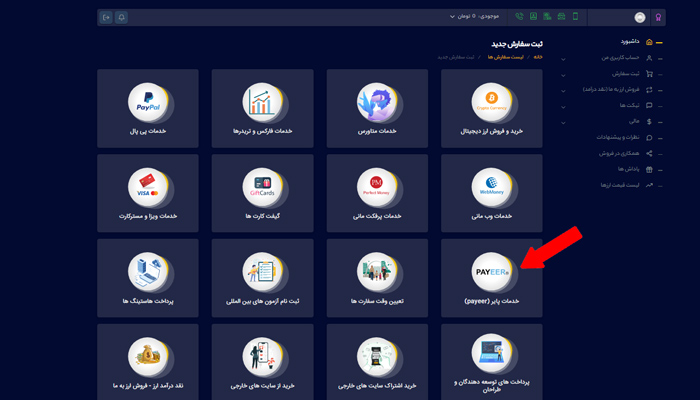Click the green ID card icon
Screen dimensions: 700x400
[533, 17]
